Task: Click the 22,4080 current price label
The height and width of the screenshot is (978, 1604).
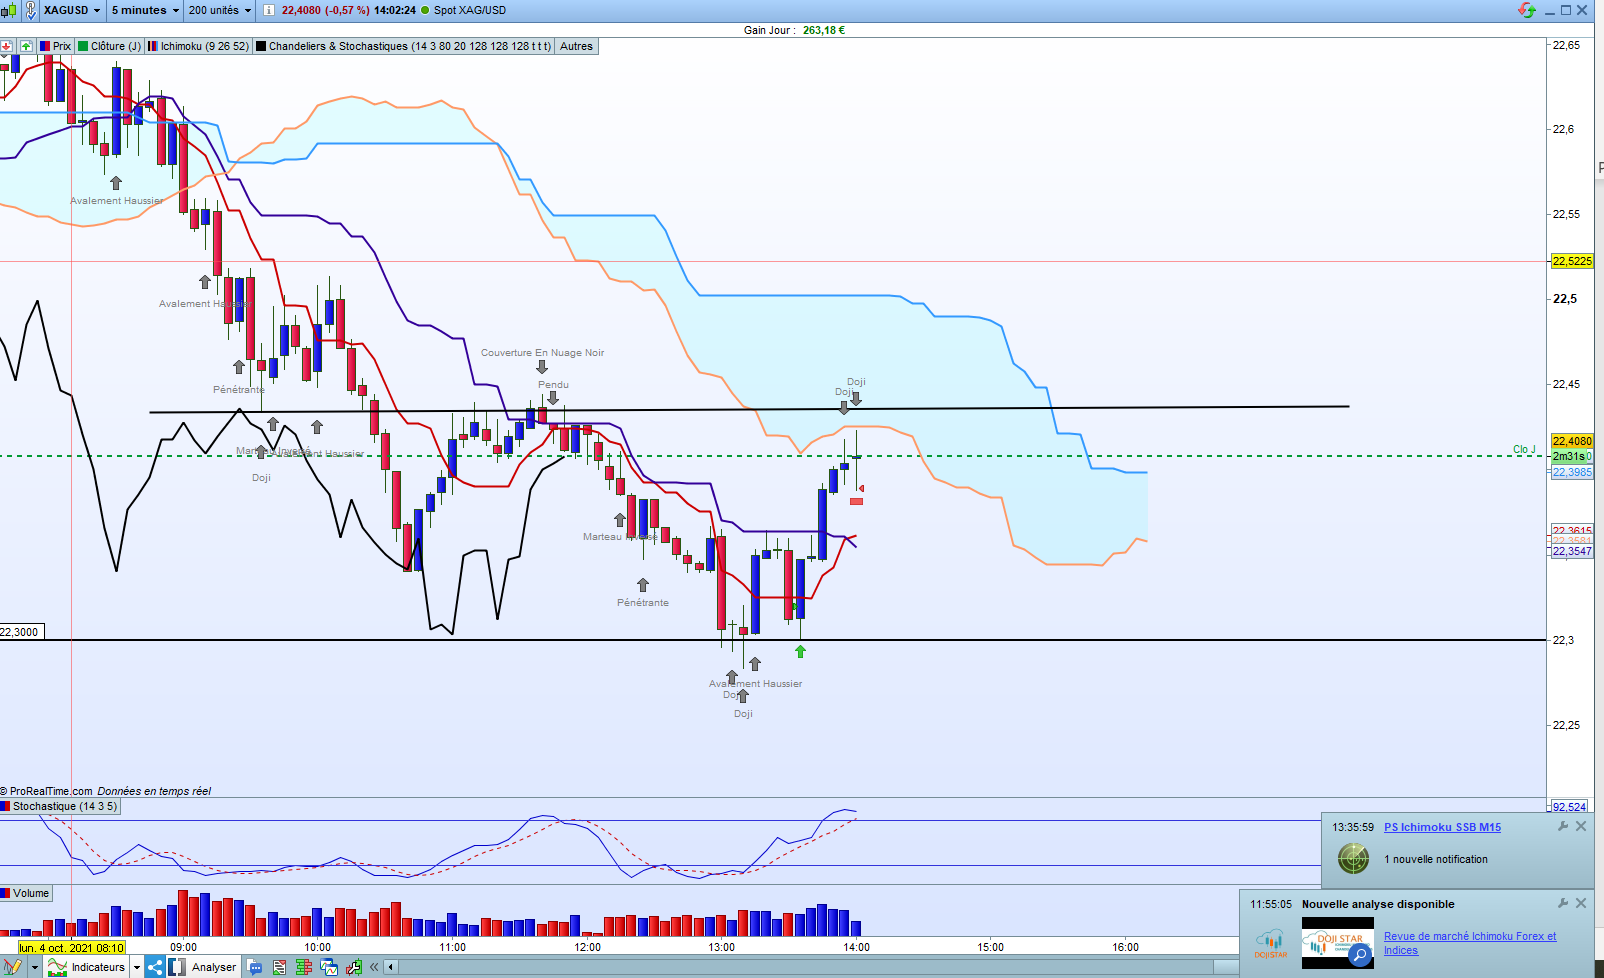Action: click(1572, 441)
